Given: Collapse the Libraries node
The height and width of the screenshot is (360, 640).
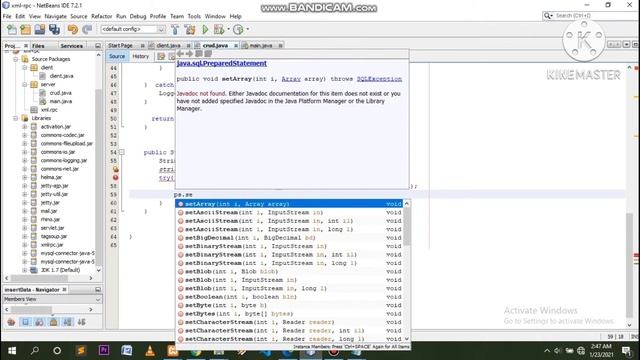Looking at the screenshot, I should (16, 118).
